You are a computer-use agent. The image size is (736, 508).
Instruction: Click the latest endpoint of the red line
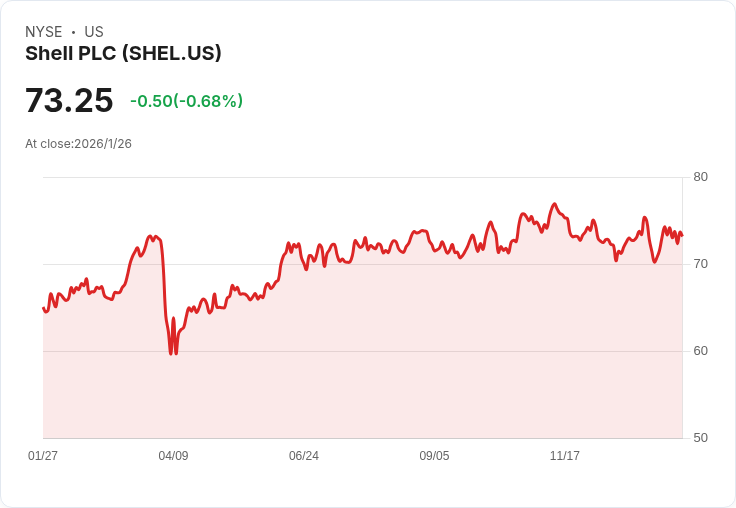coord(682,235)
